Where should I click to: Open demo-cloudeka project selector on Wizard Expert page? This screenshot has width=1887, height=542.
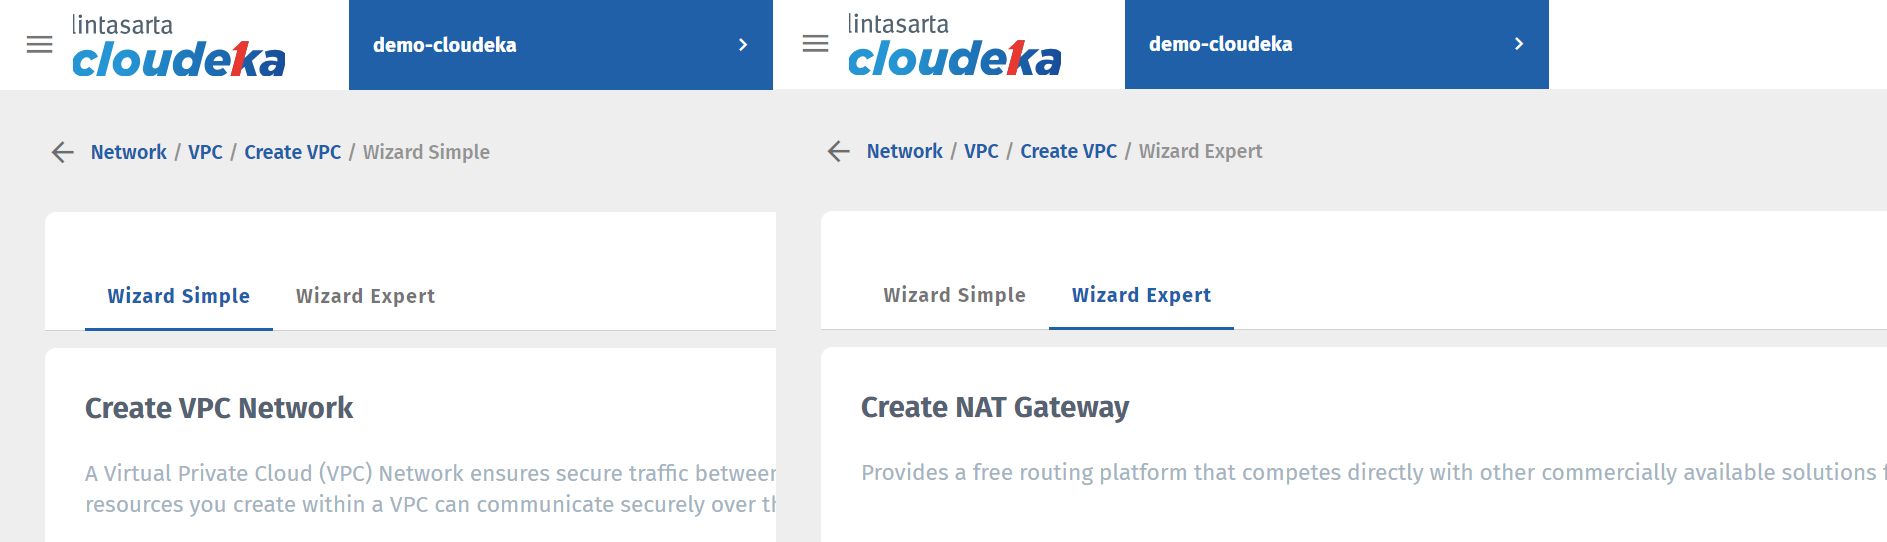(1221, 44)
